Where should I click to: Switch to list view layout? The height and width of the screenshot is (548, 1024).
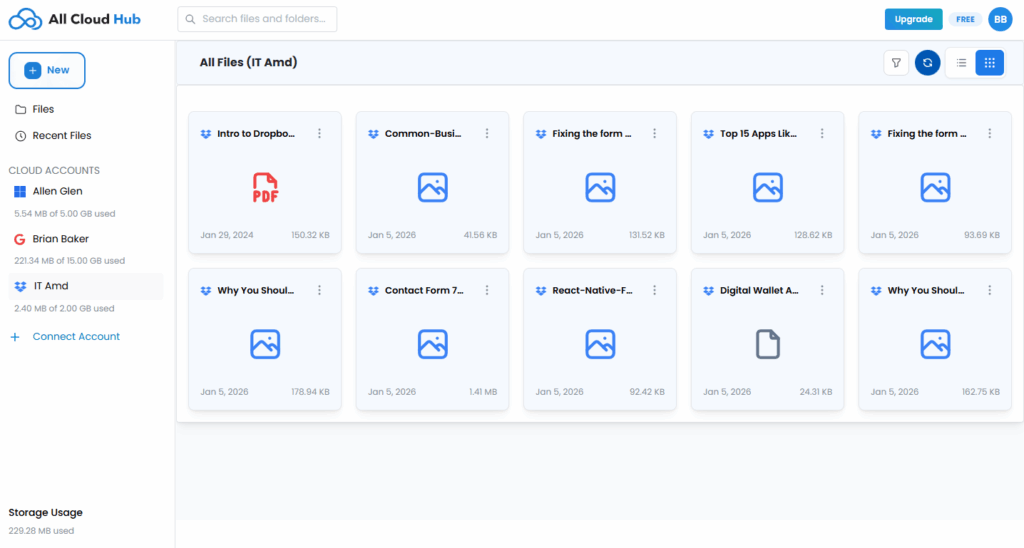pos(961,63)
